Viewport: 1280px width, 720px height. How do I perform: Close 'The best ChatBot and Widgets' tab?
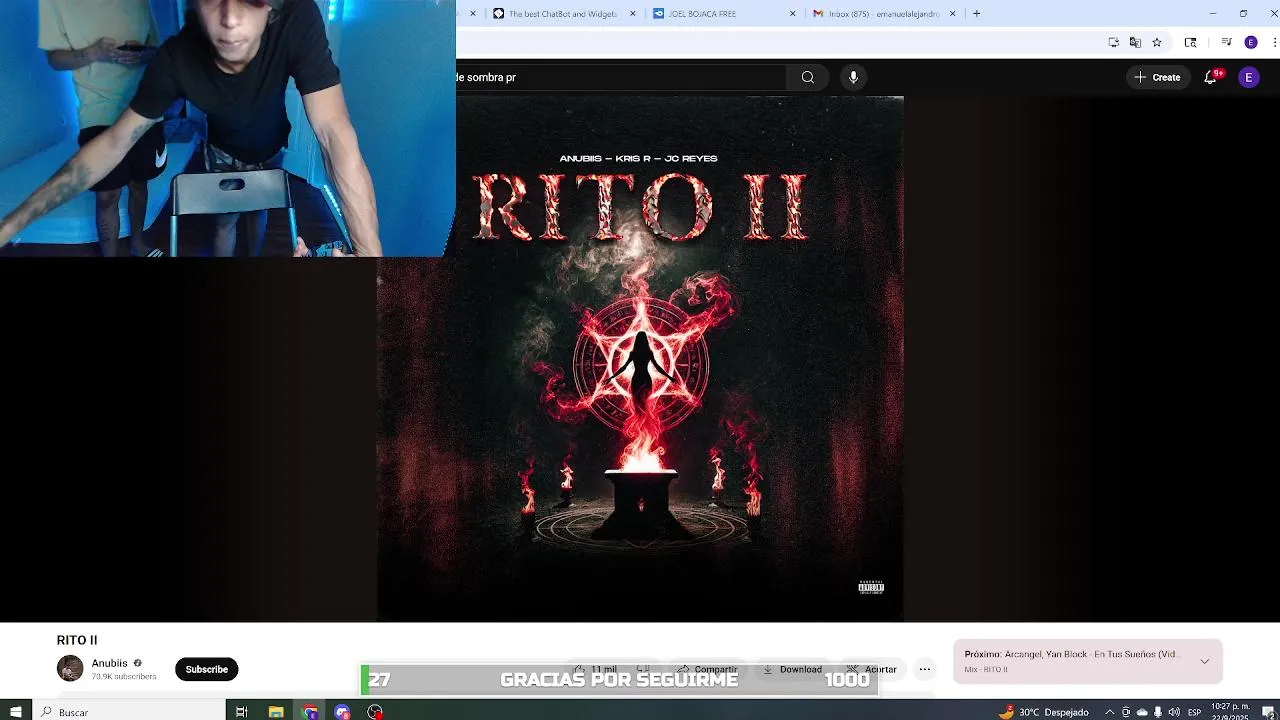point(633,14)
